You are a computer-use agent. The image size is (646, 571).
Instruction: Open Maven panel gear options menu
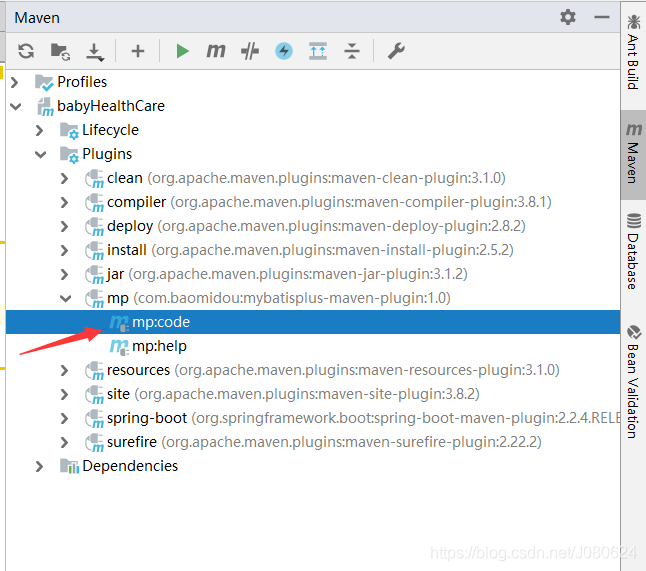(x=568, y=17)
